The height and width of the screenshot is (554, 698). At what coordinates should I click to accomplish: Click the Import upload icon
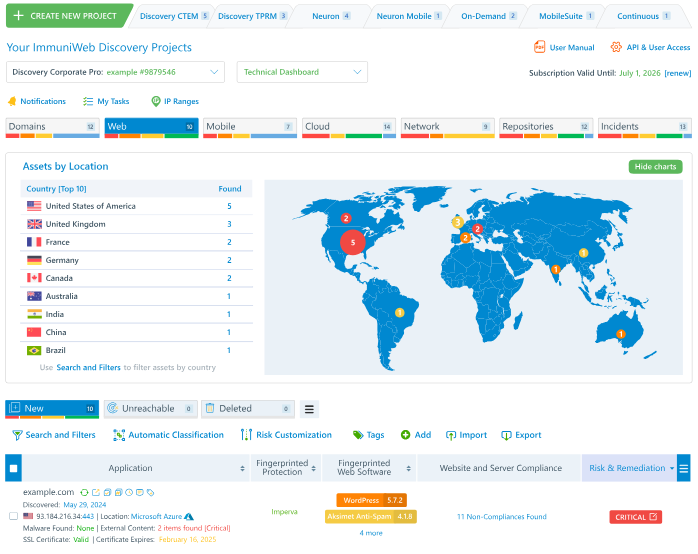click(x=450, y=435)
